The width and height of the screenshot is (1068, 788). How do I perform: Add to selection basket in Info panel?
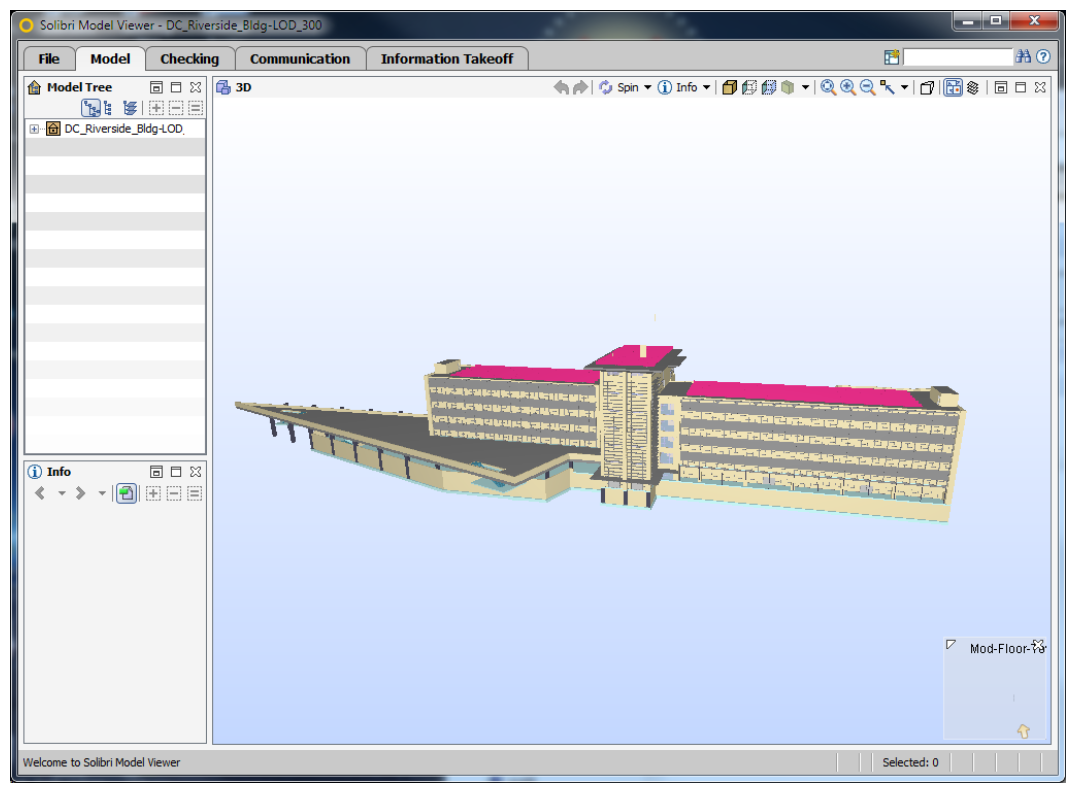(x=153, y=493)
